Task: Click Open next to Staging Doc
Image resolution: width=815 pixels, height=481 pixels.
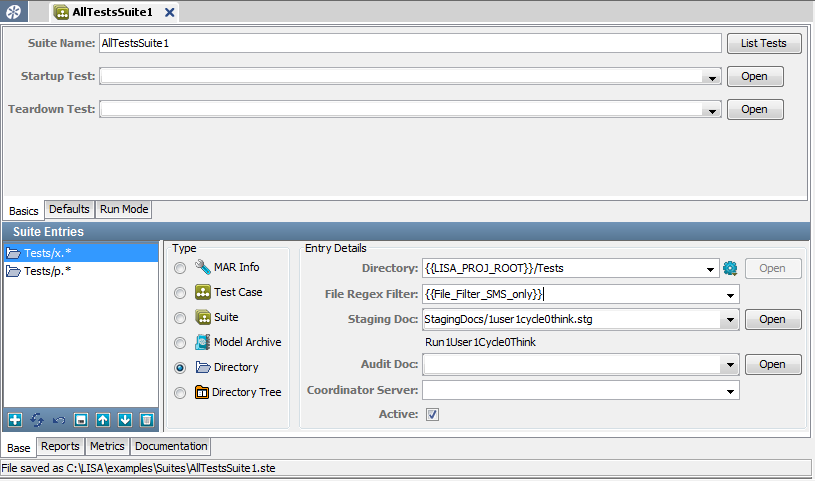Action: (x=773, y=319)
